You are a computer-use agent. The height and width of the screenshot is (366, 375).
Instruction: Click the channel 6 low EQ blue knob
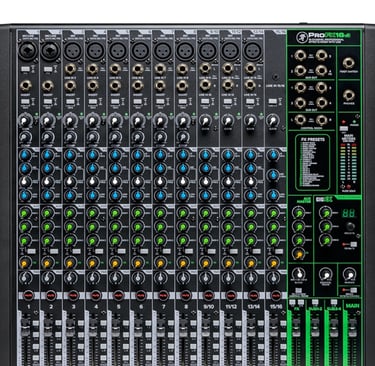pos(138,195)
